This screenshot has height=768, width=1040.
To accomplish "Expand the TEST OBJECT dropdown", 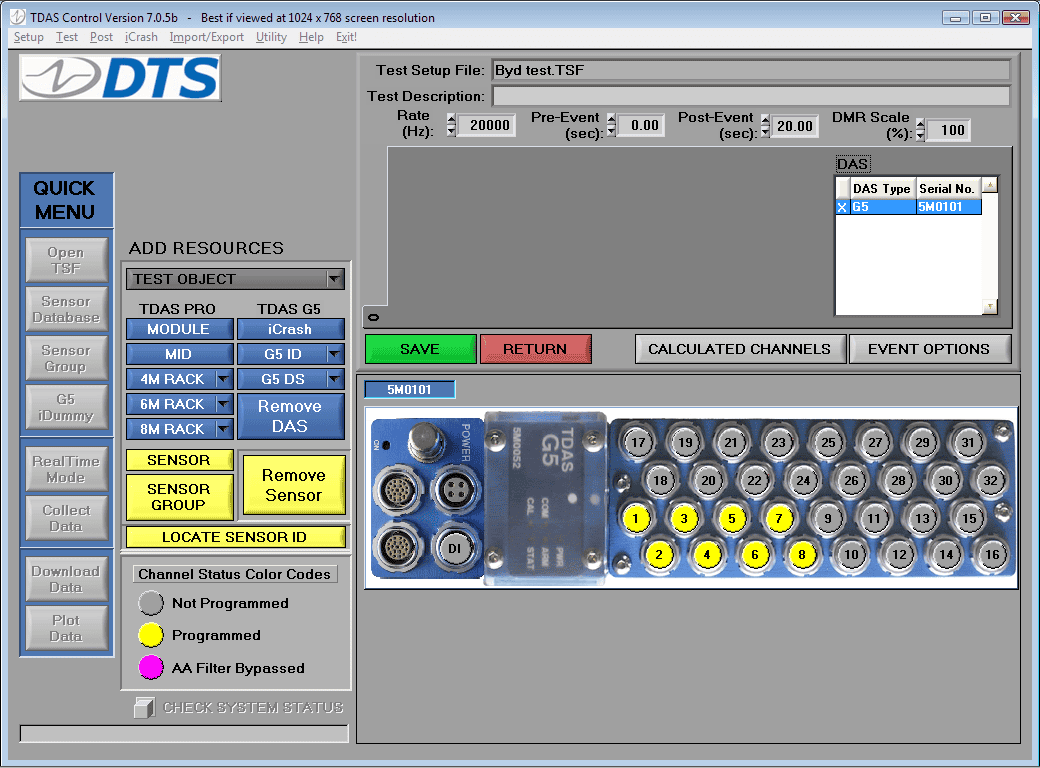I will [335, 279].
